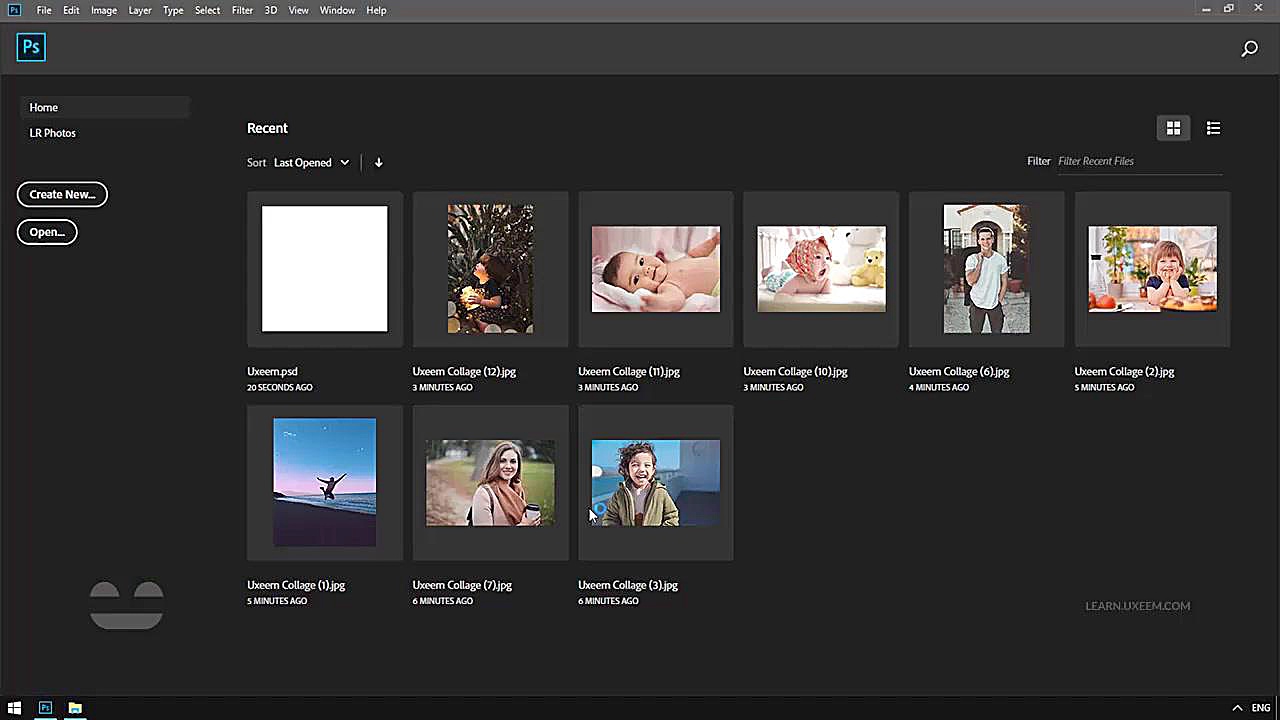Open the Select menu
The width and height of the screenshot is (1280, 720).
pyautogui.click(x=207, y=10)
